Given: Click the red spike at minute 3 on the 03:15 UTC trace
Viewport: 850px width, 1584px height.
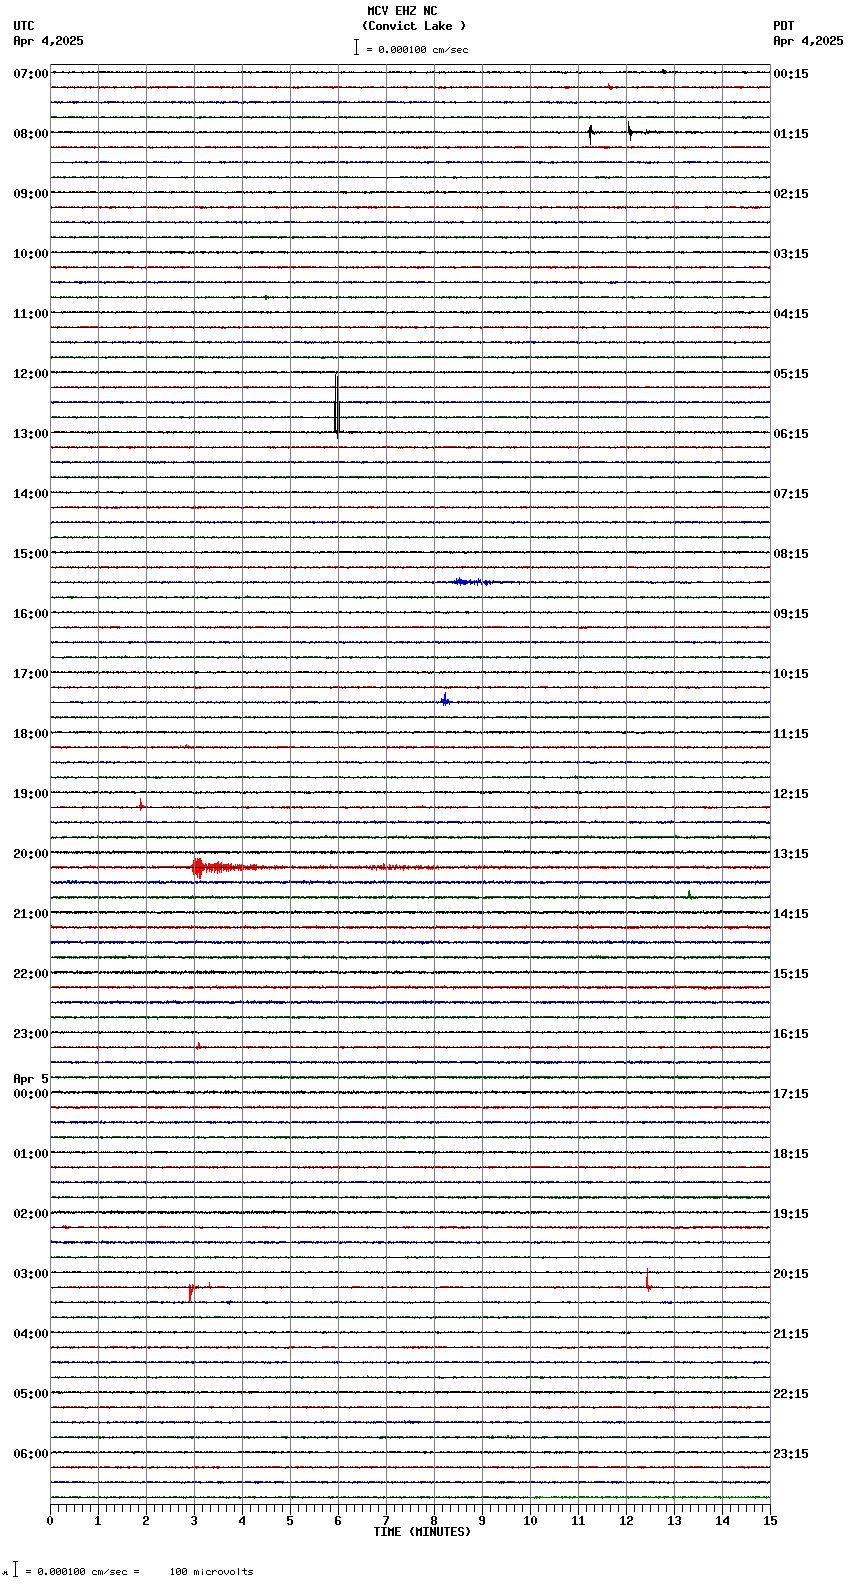Looking at the screenshot, I should [x=191, y=1291].
